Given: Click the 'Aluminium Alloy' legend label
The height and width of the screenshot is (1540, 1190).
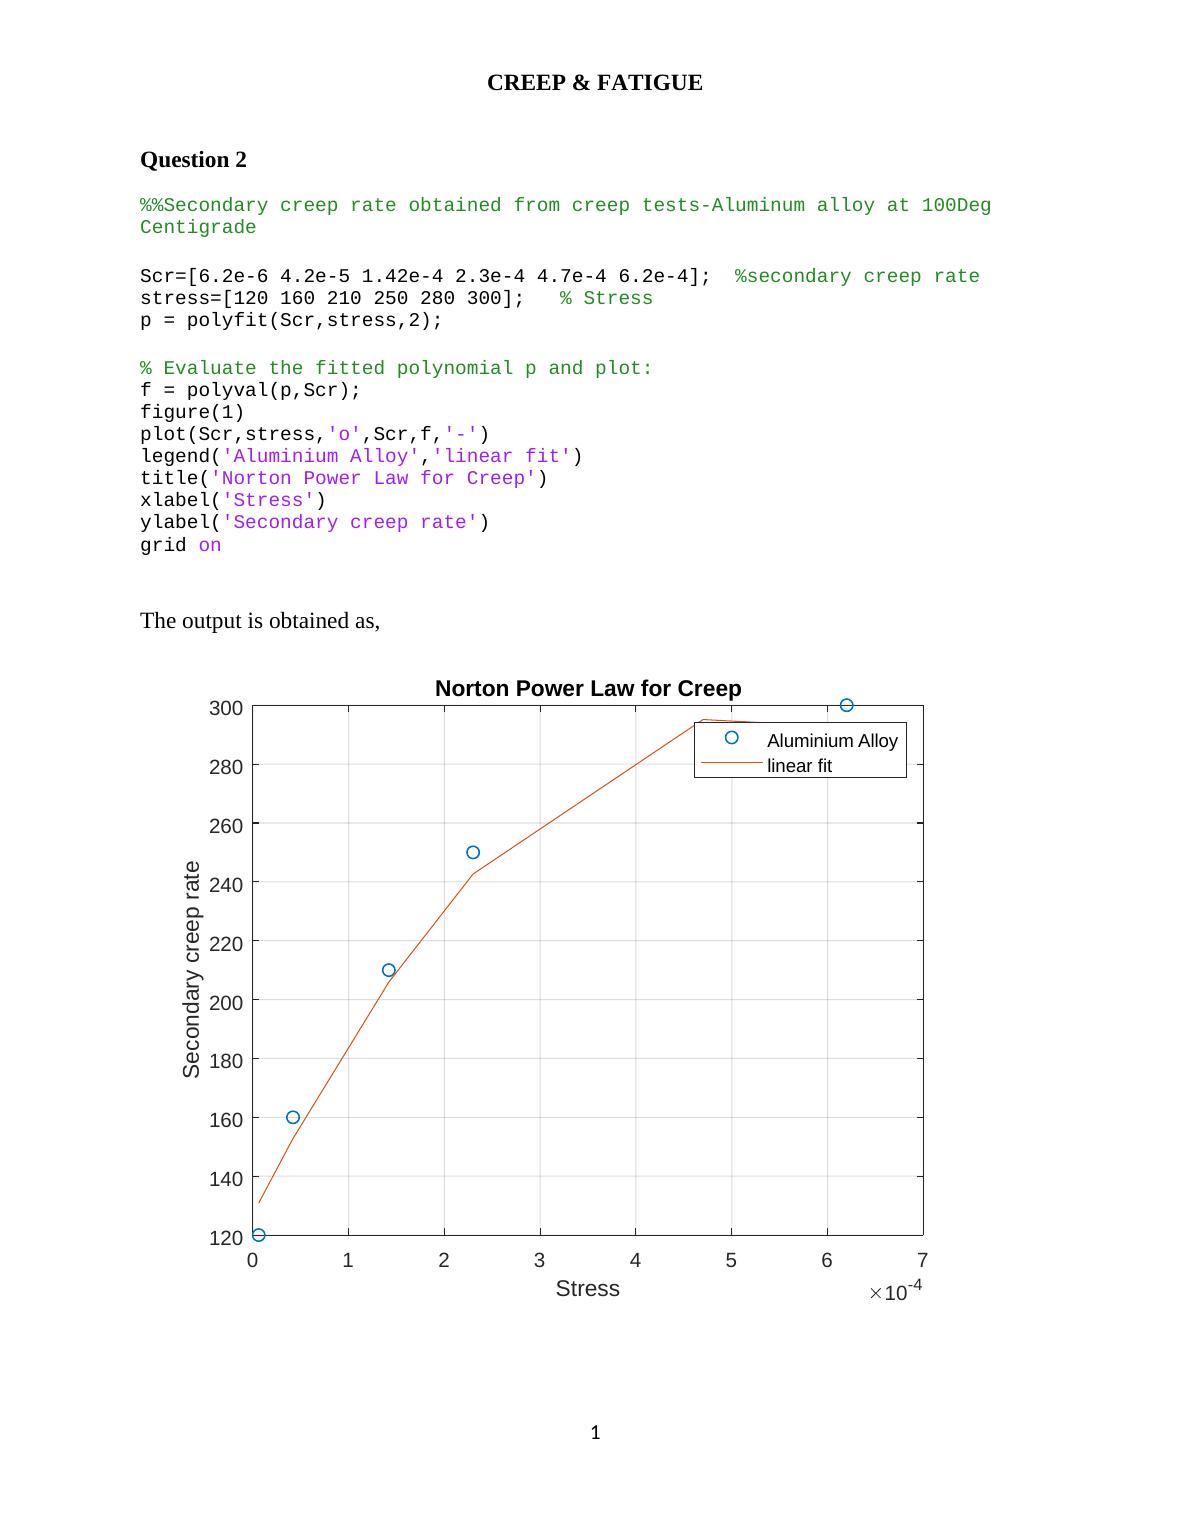Looking at the screenshot, I should (832, 741).
